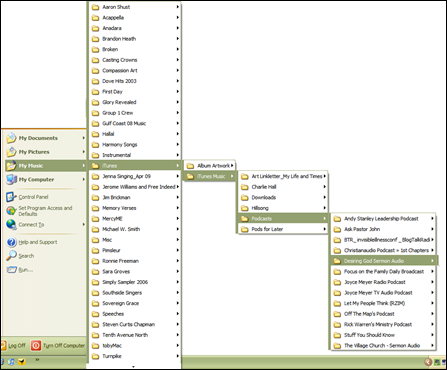Click the Search magnifier icon
The height and width of the screenshot is (370, 447).
[x=11, y=256]
